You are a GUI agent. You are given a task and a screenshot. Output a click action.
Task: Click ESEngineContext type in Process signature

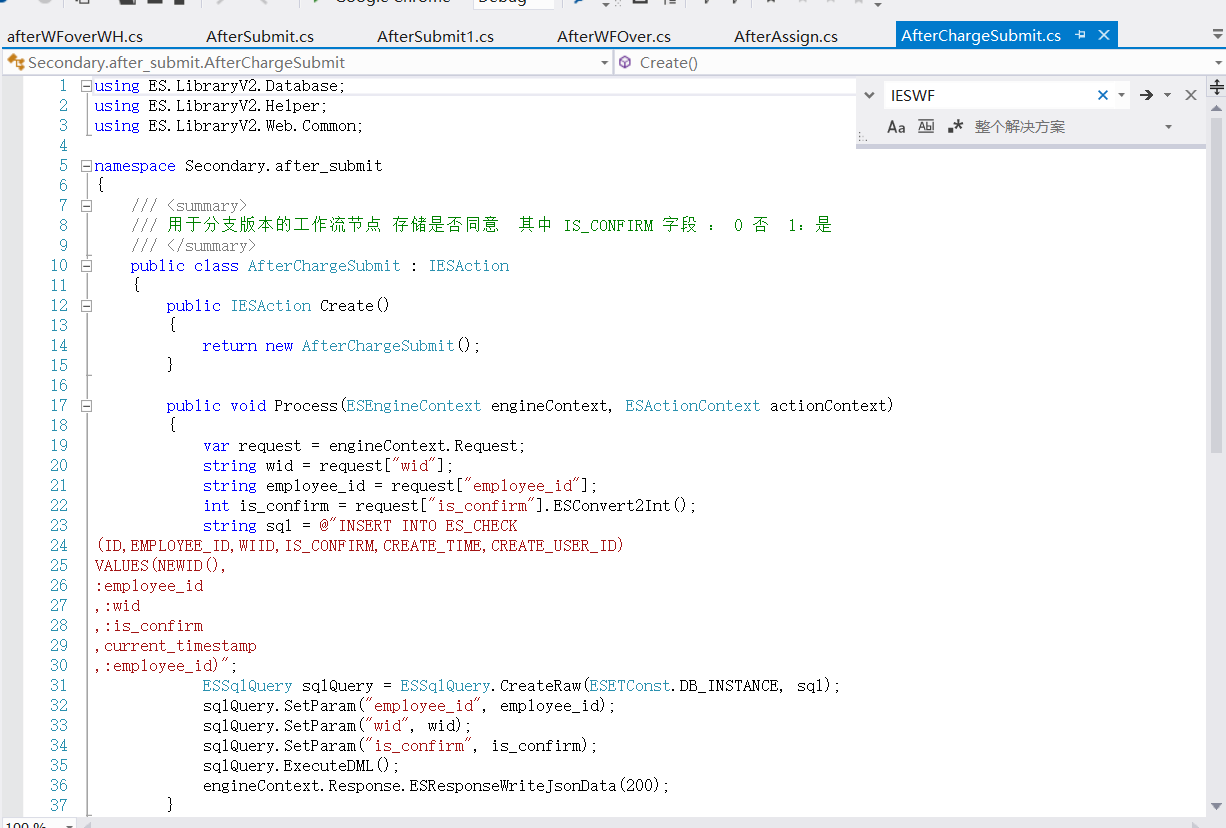pyautogui.click(x=414, y=406)
